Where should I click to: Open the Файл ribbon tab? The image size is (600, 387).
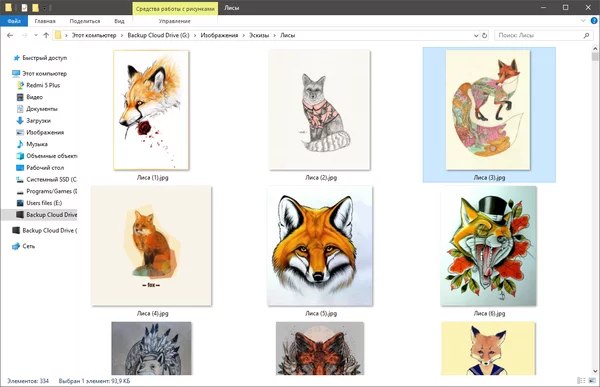point(14,21)
